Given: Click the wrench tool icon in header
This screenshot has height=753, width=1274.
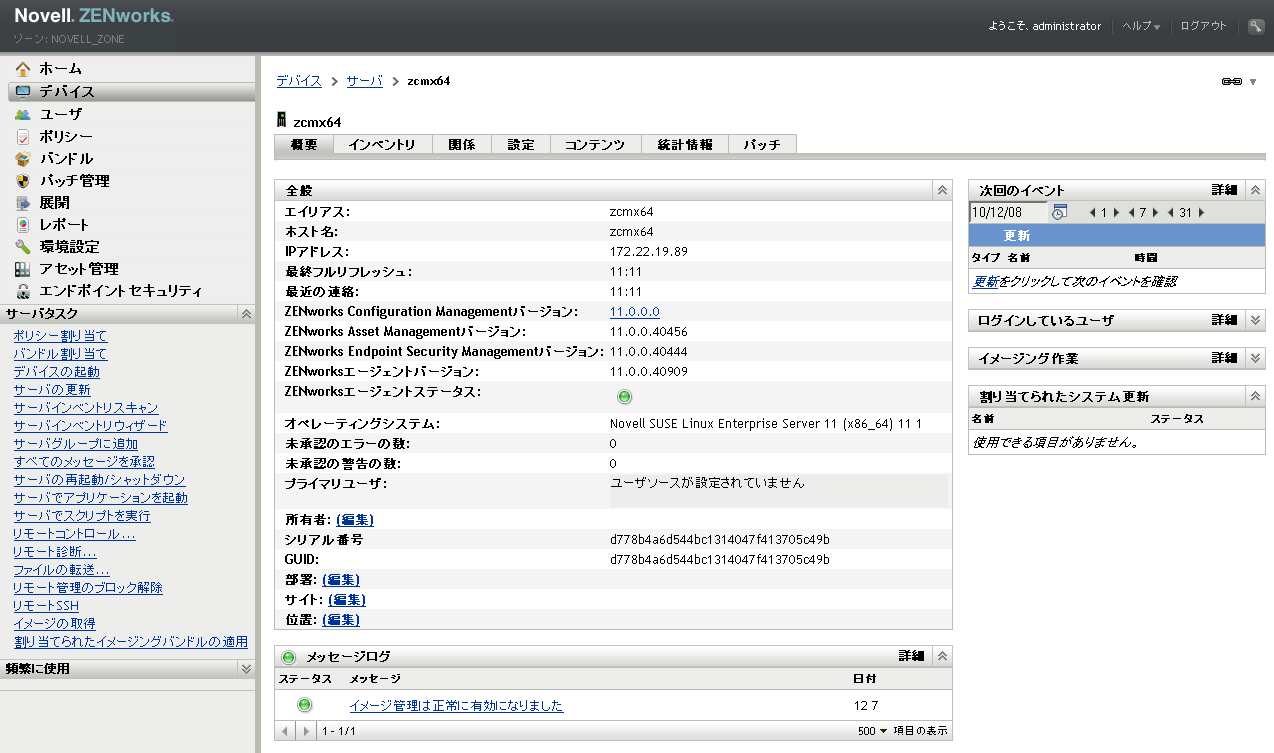Looking at the screenshot, I should click(x=1256, y=27).
